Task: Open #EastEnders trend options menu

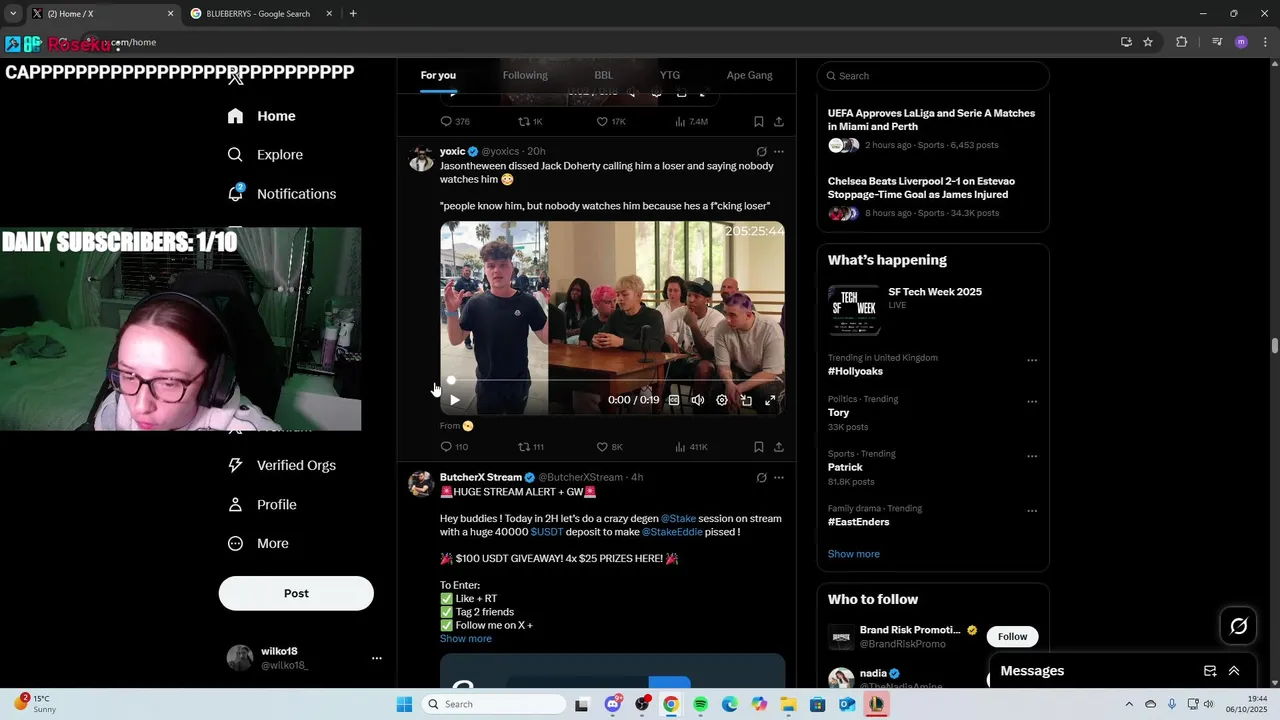Action: [x=1032, y=511]
